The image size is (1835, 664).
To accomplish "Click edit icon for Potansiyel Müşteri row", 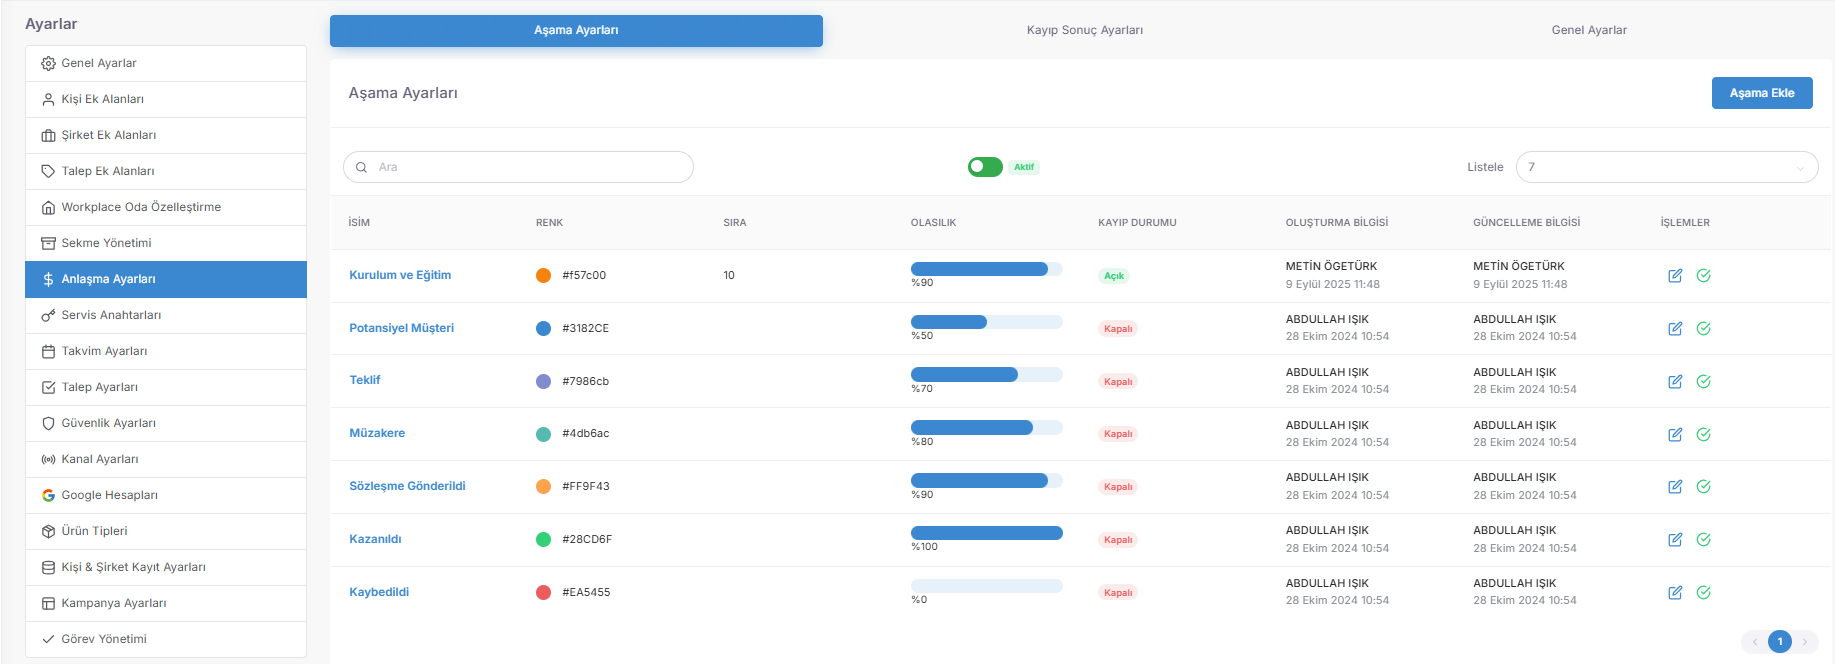I will pyautogui.click(x=1675, y=328).
